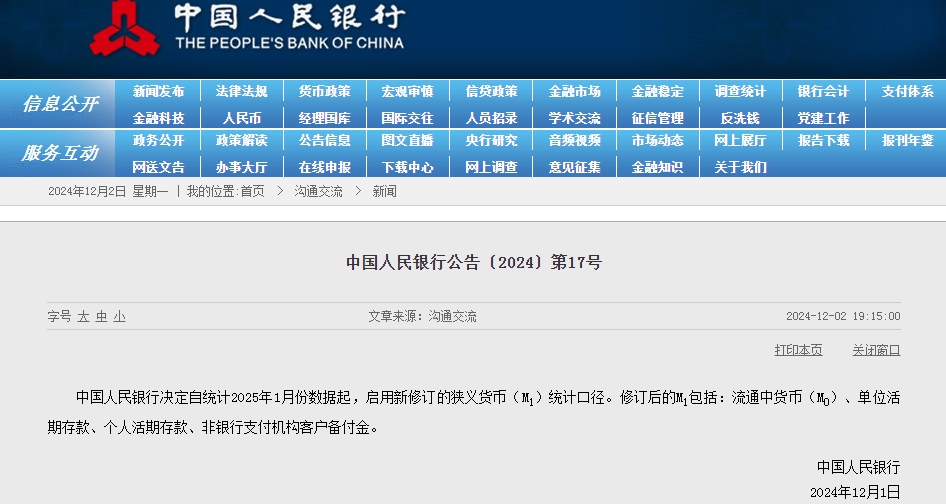Follow the 沟通交流 breadcrumb link
The height and width of the screenshot is (504, 946).
point(319,191)
